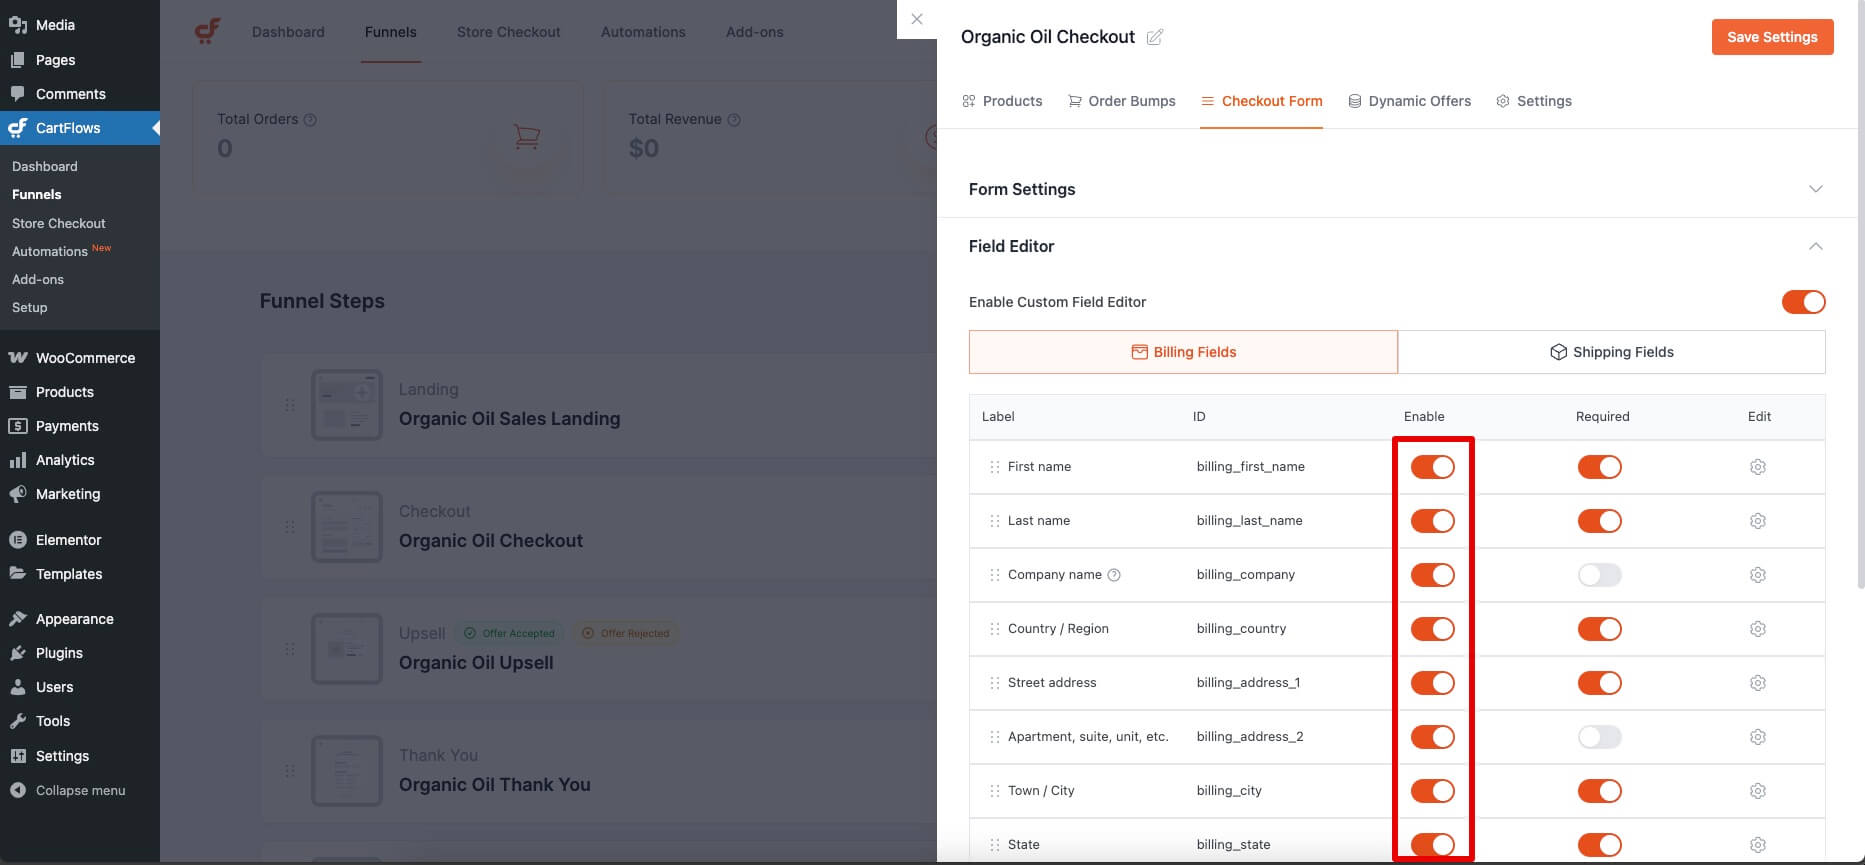The height and width of the screenshot is (865, 1865).
Task: Expand the Form Settings section chevron
Action: pyautogui.click(x=1816, y=189)
